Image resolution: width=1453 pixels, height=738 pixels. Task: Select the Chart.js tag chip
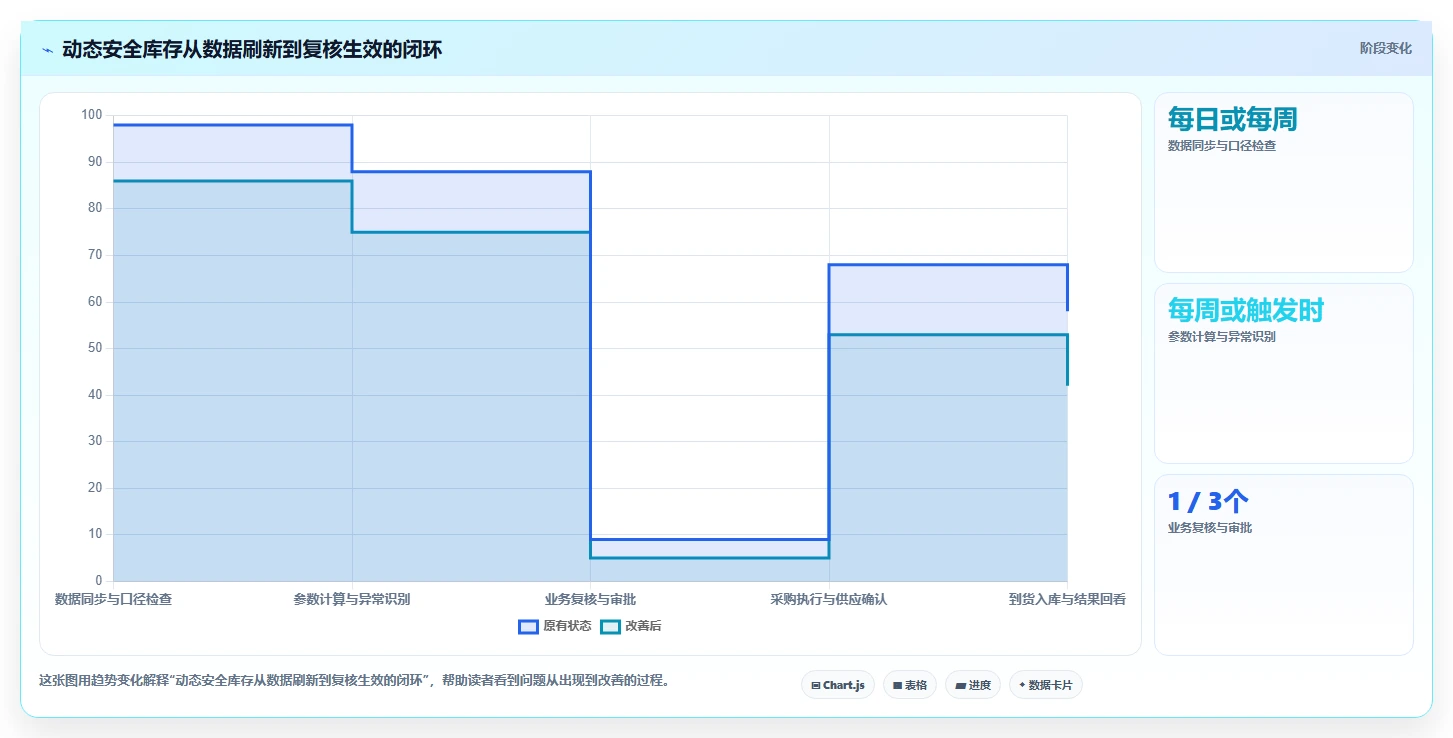(838, 685)
